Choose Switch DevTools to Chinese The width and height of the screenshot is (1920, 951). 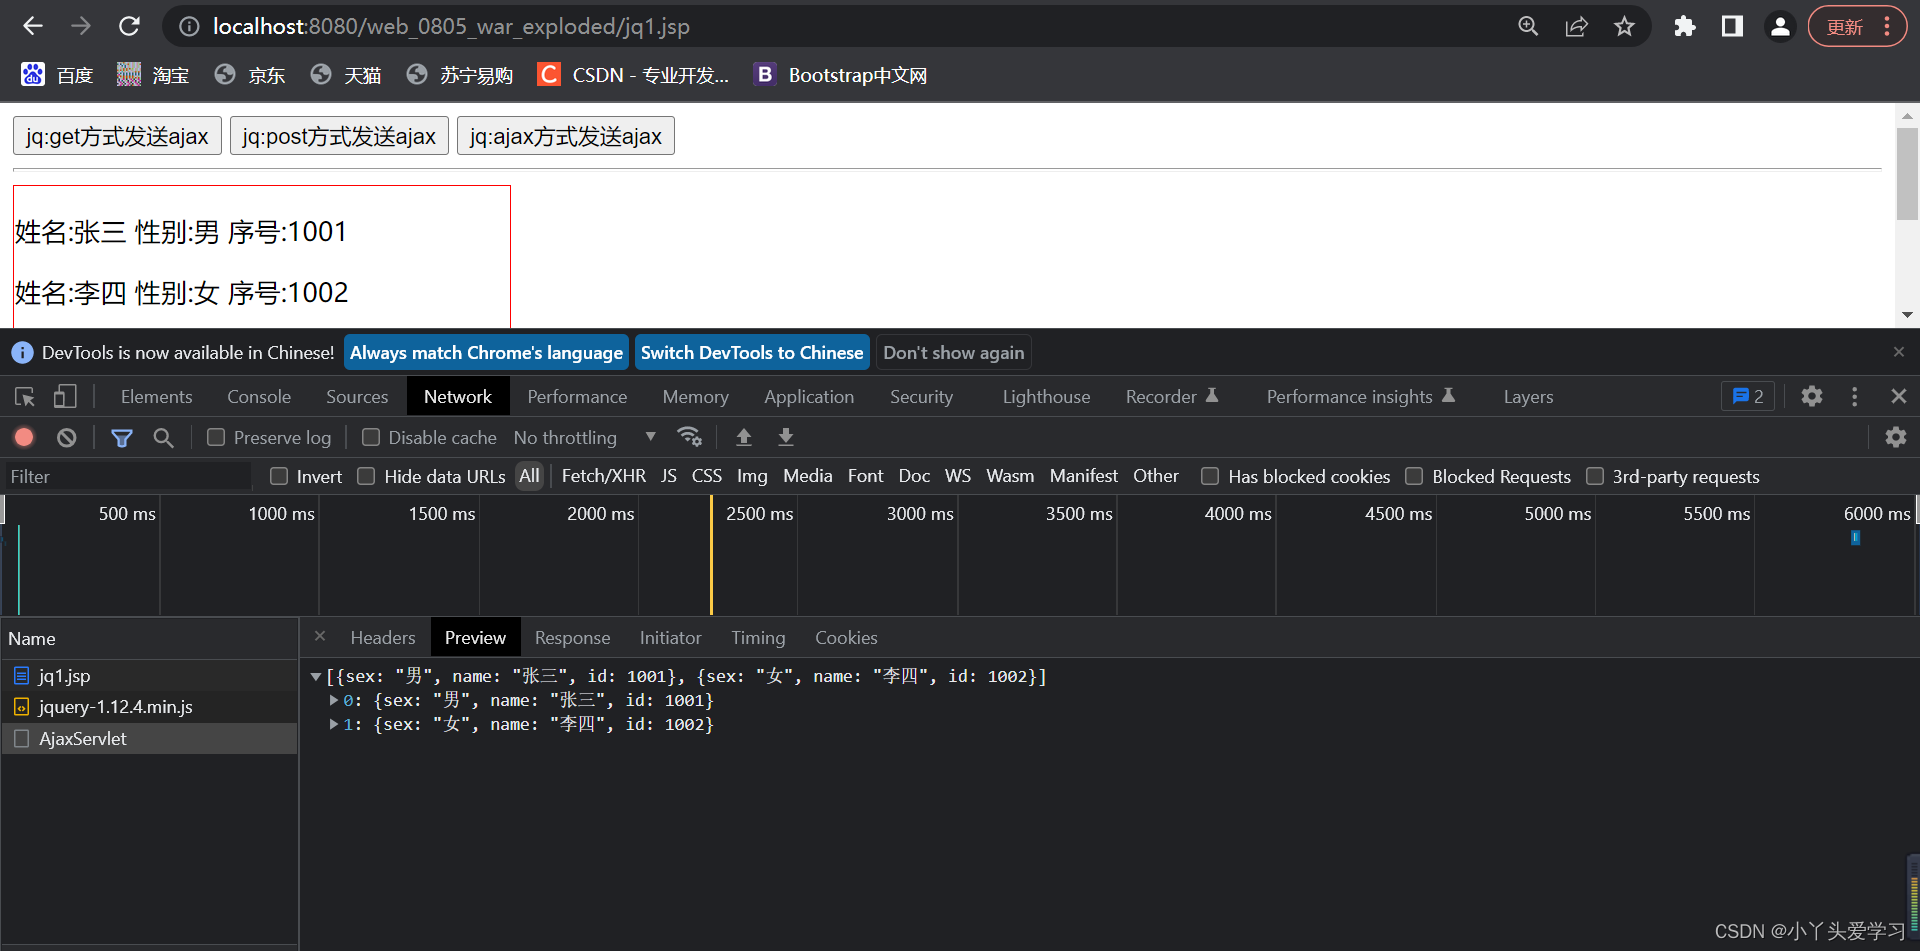pos(752,353)
